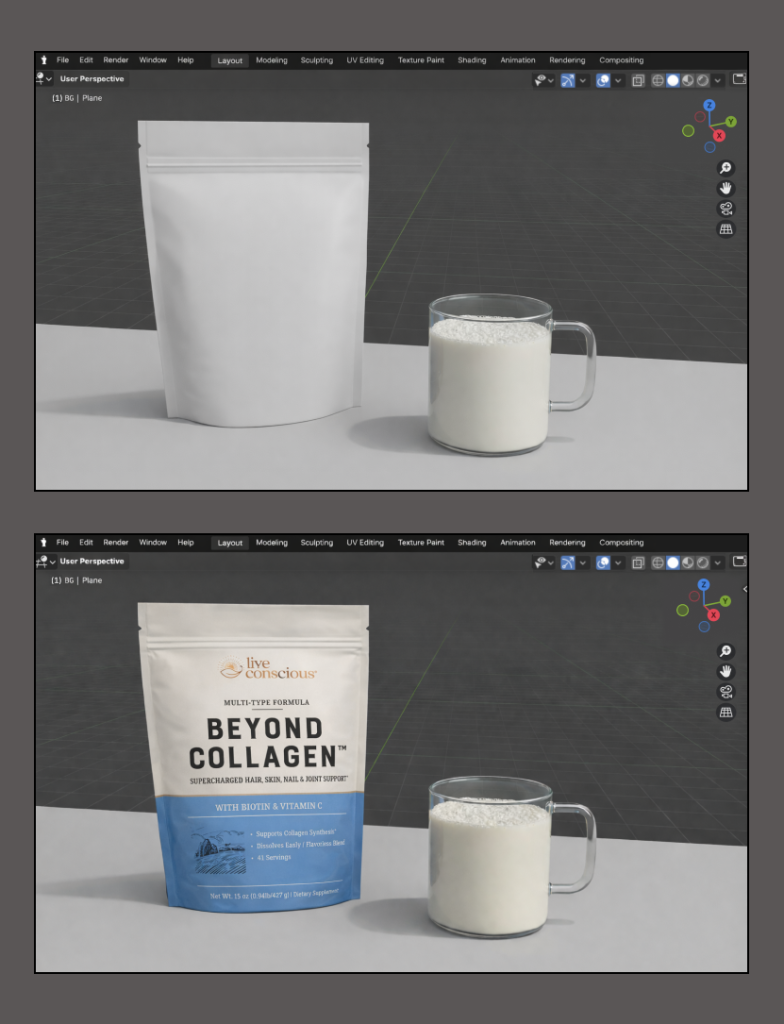Open the Render menu in top window
784x1024 pixels.
click(116, 60)
